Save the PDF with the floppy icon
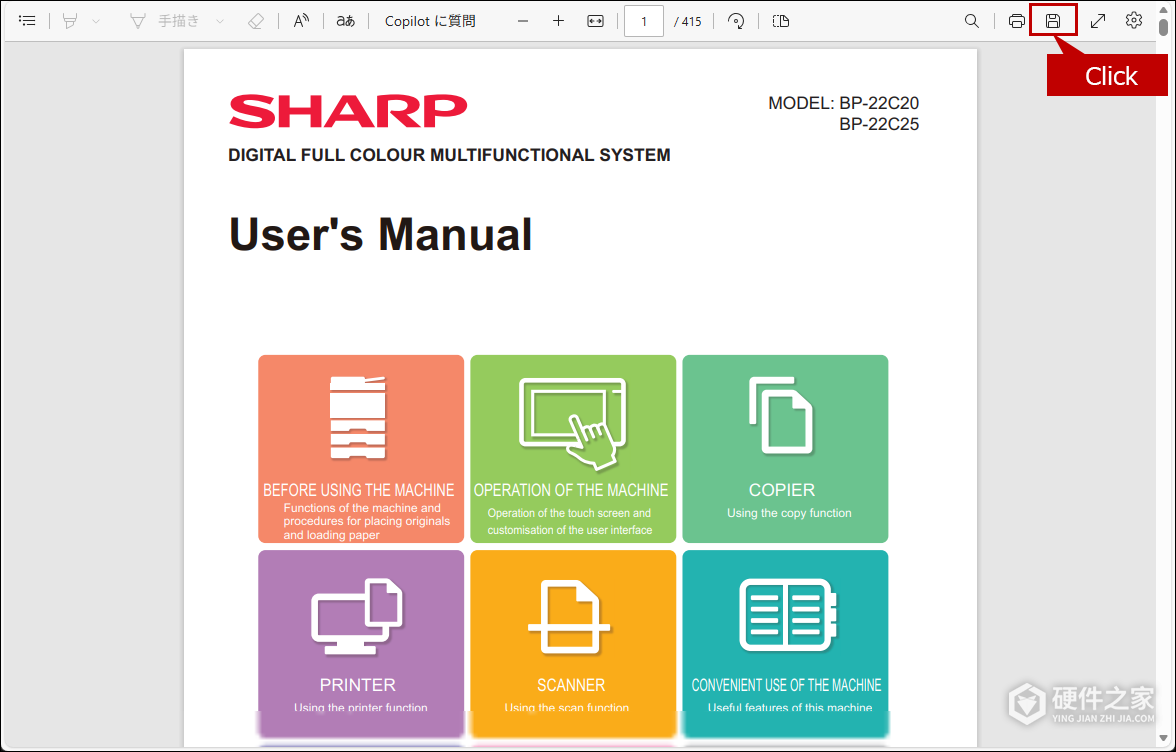 point(1053,21)
